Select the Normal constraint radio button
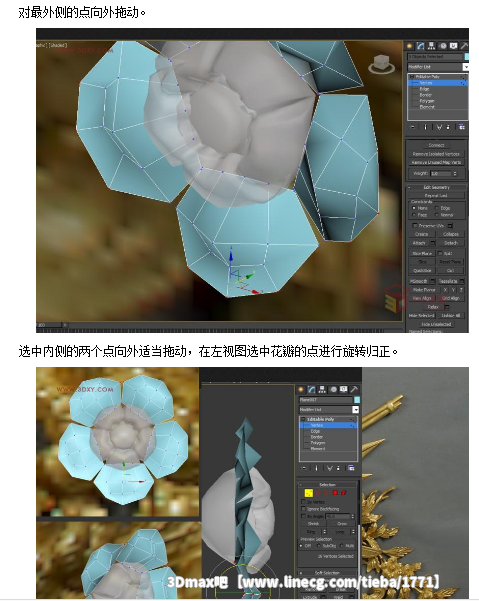 click(x=436, y=215)
